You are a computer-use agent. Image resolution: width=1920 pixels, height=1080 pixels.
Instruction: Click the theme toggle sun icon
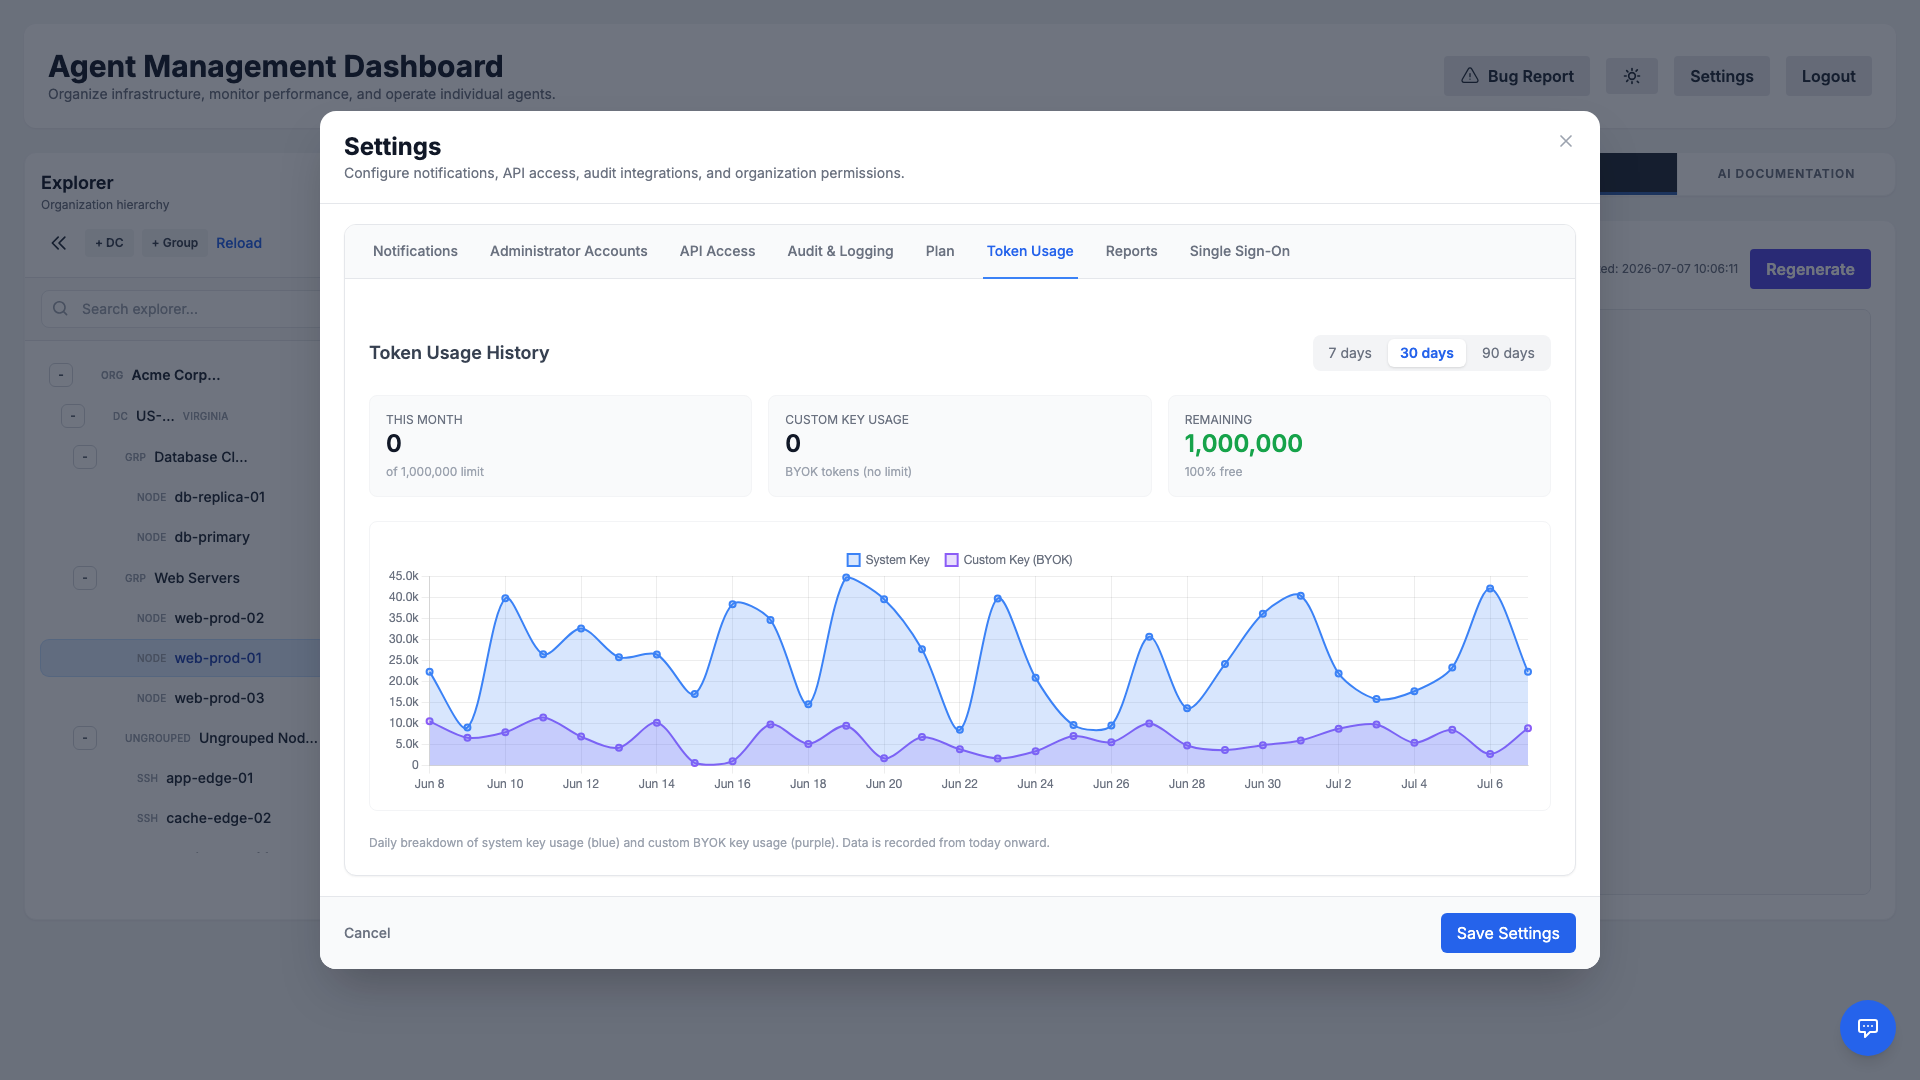pyautogui.click(x=1632, y=76)
